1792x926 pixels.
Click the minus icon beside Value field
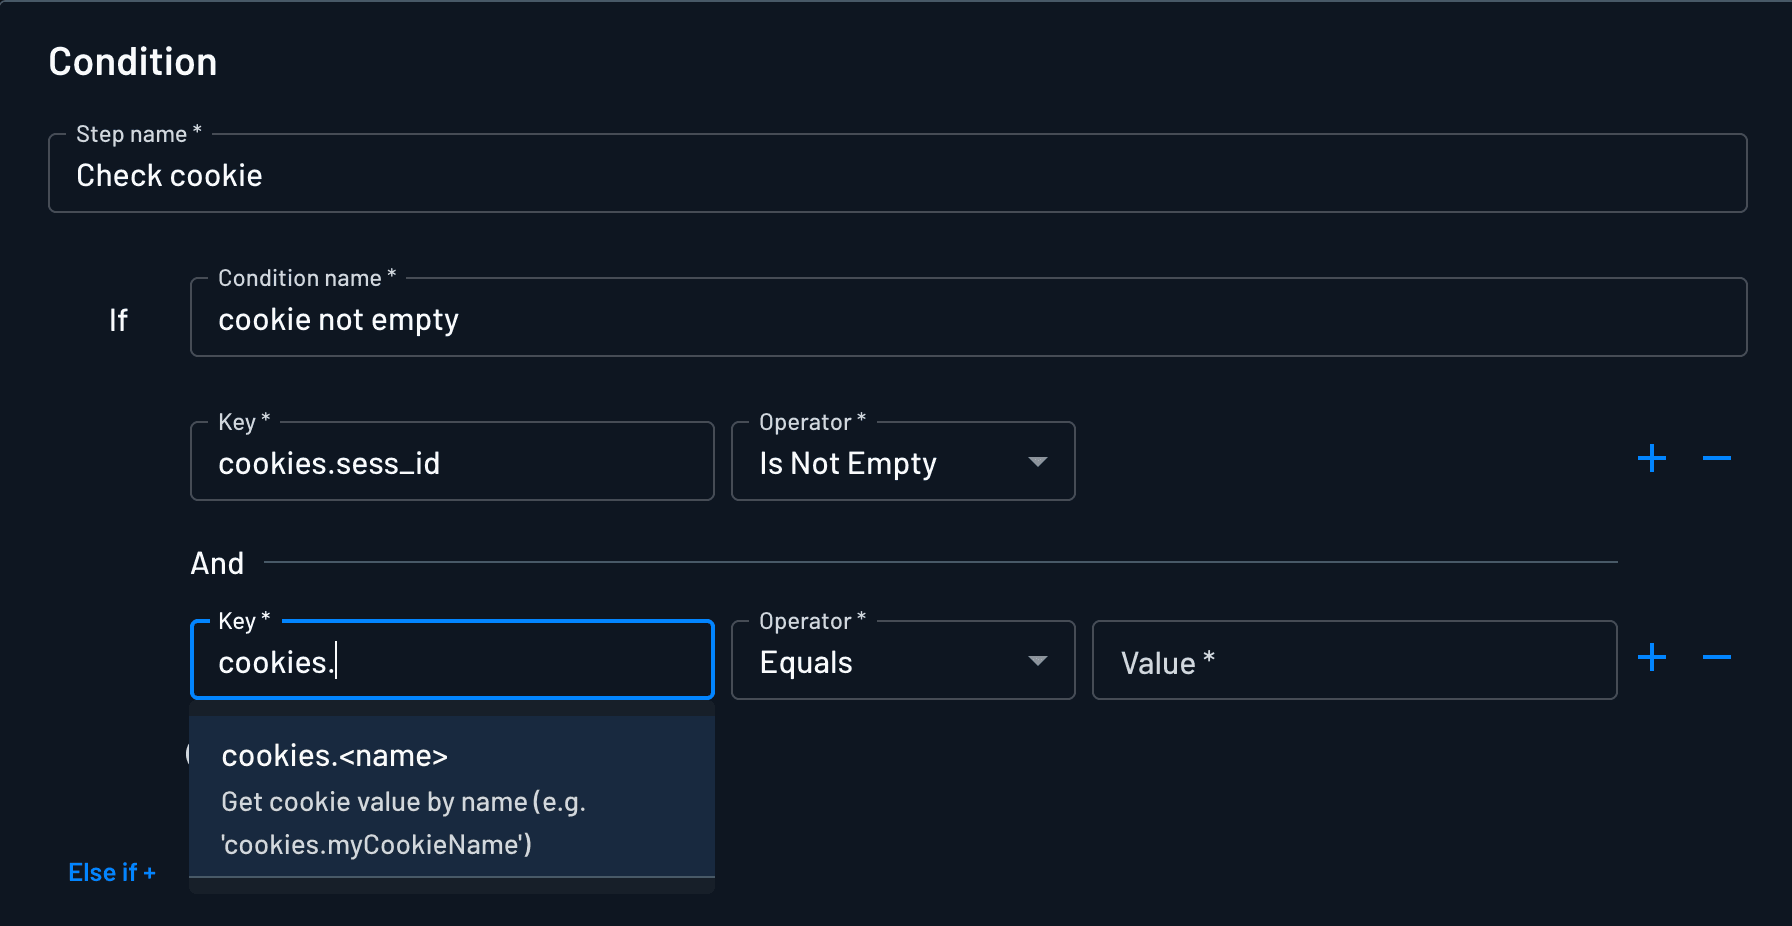(x=1716, y=658)
